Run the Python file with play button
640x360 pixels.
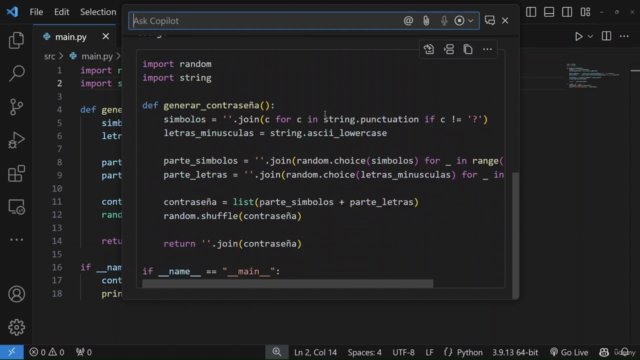(579, 36)
